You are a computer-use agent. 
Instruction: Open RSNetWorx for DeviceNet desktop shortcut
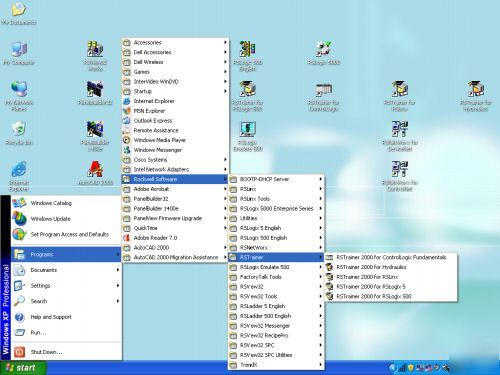click(400, 136)
